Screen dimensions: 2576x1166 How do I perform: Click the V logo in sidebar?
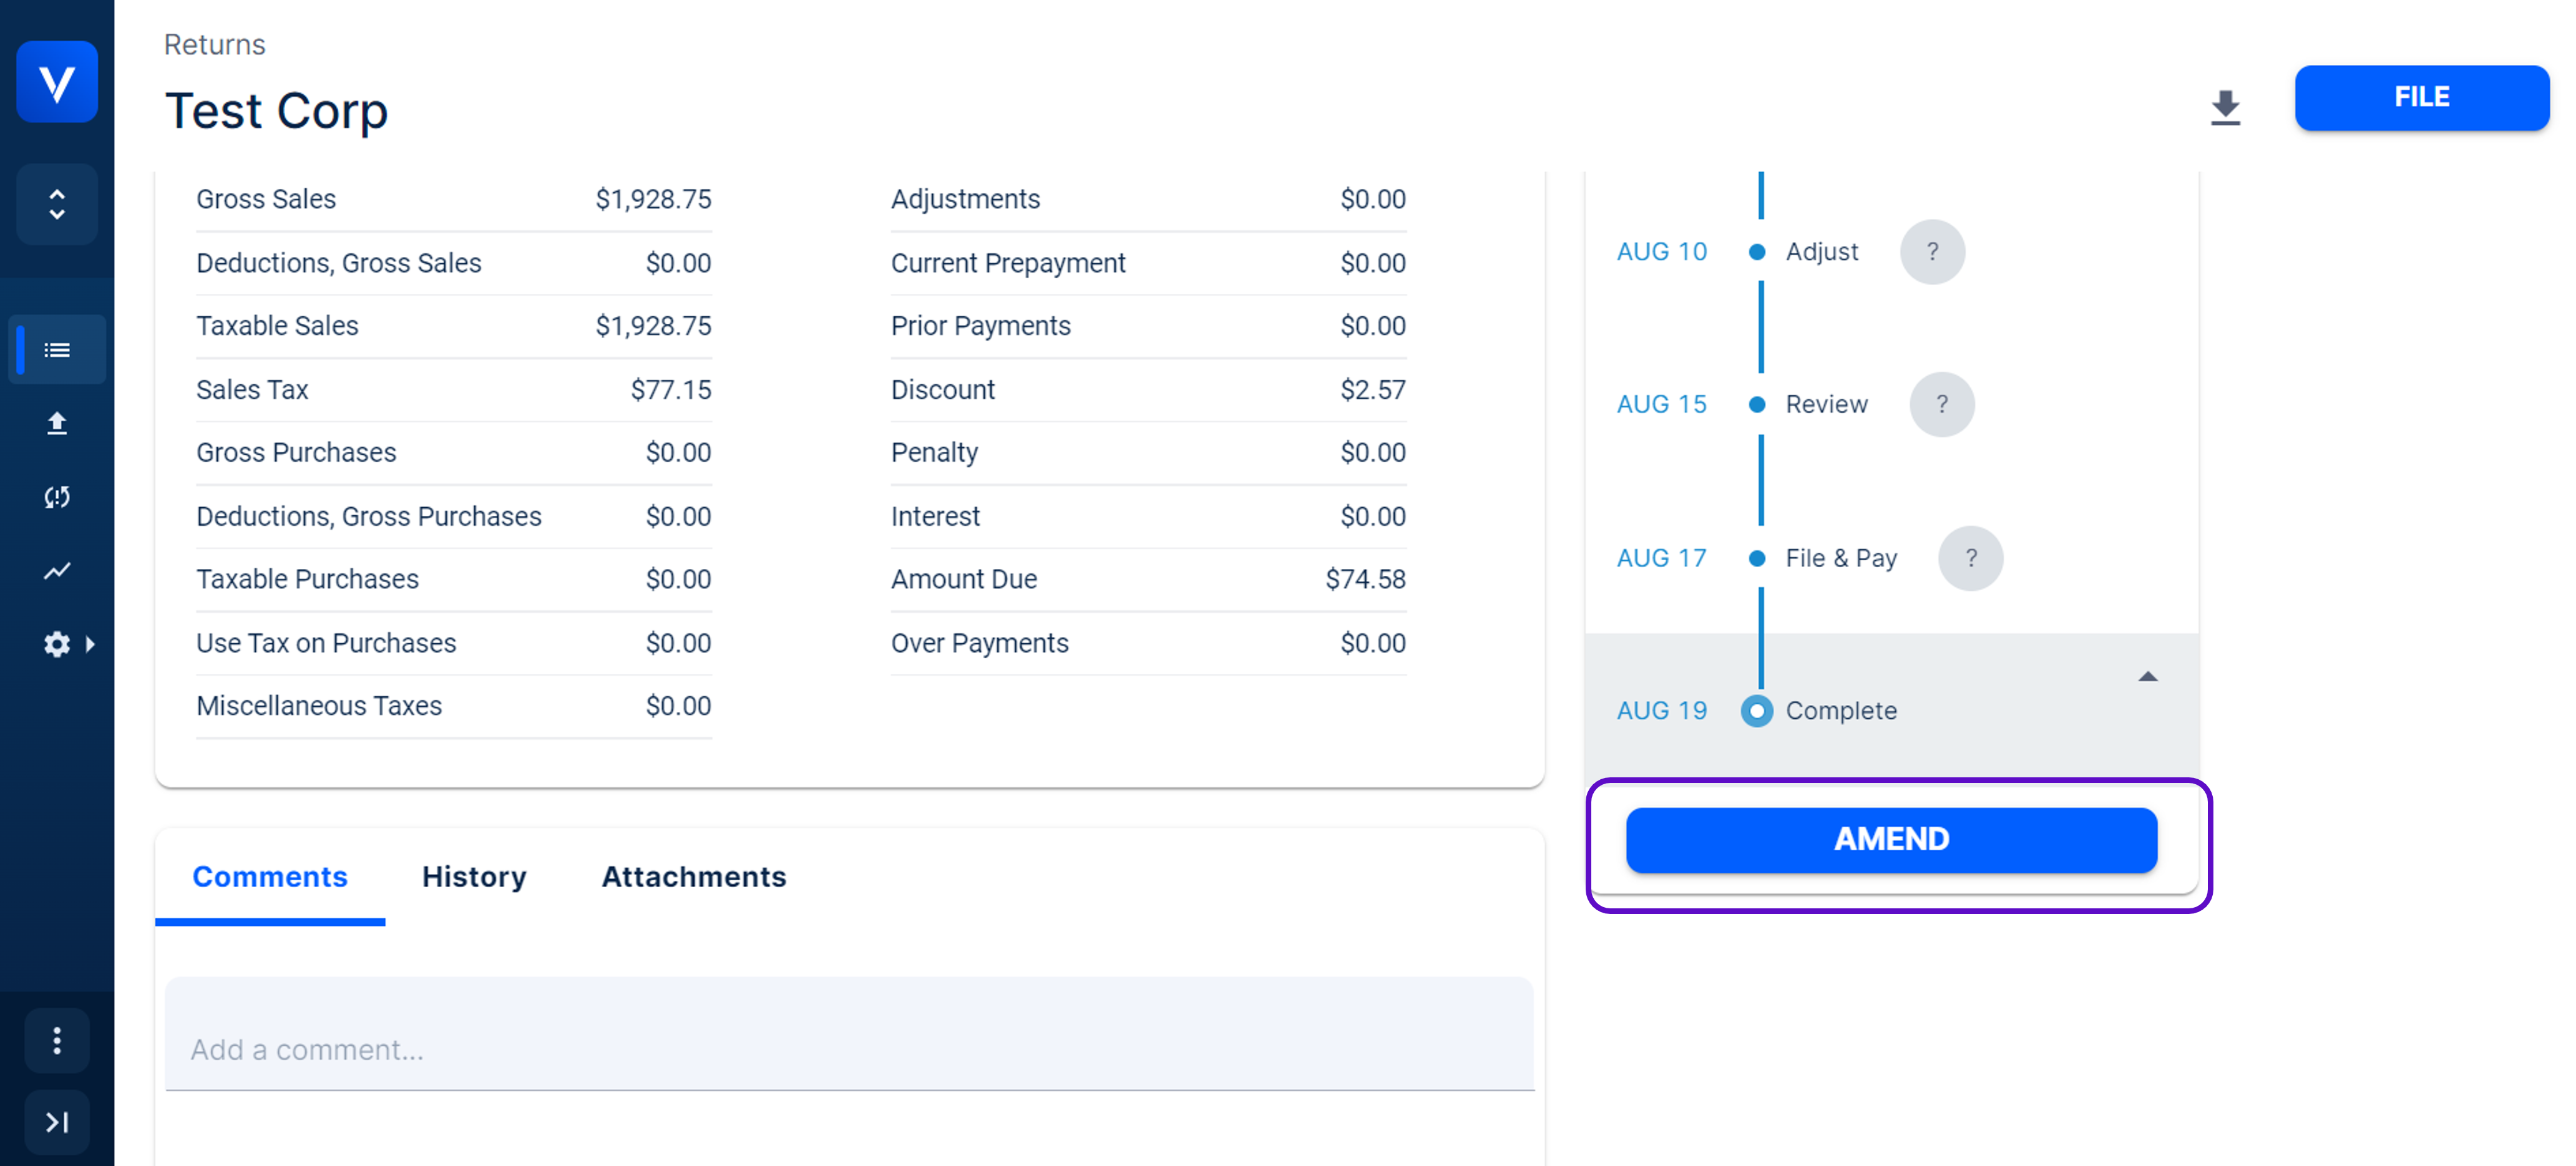click(57, 82)
